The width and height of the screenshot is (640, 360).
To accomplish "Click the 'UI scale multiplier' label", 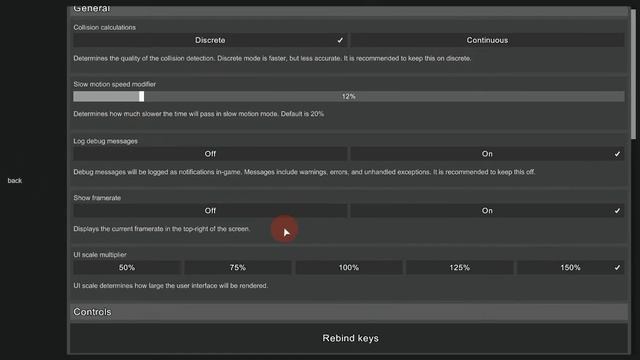I will tap(100, 254).
